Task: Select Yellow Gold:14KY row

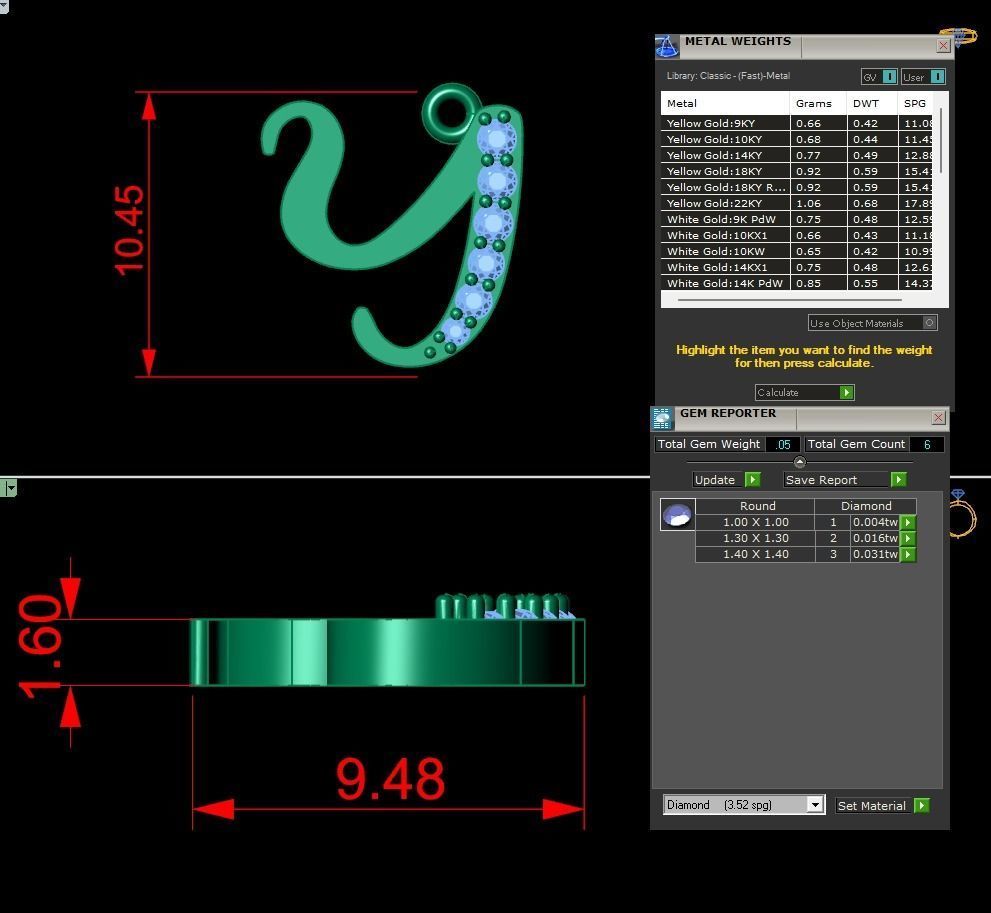Action: pyautogui.click(x=796, y=155)
